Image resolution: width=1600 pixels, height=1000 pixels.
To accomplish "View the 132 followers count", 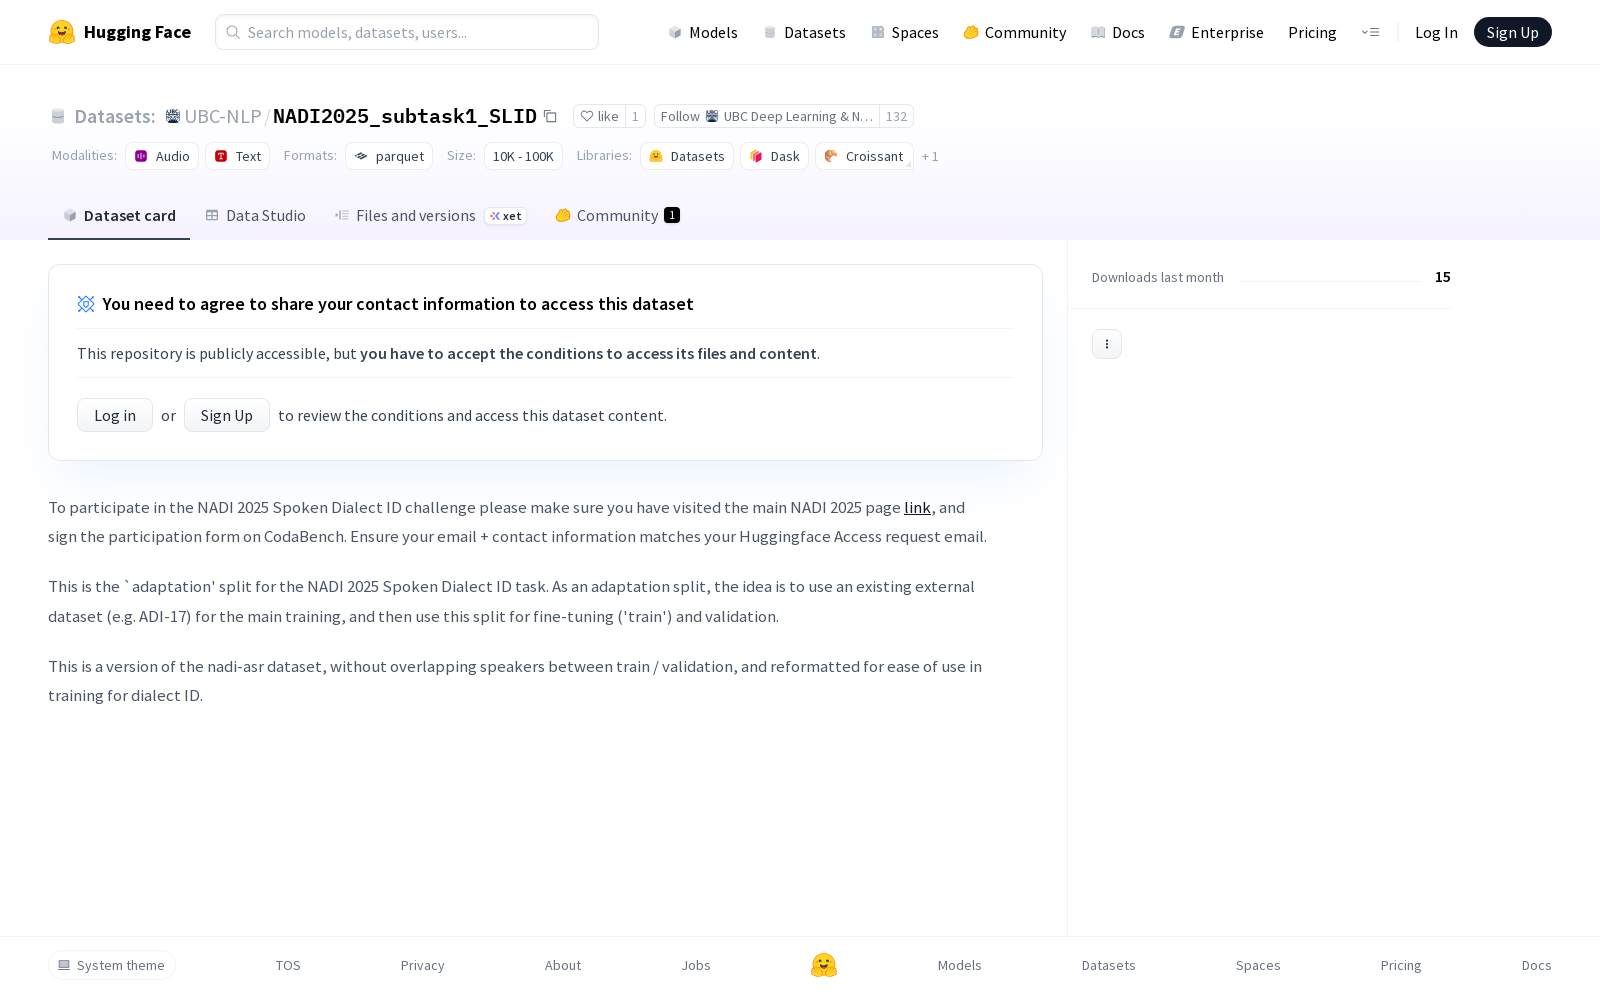I will [897, 116].
